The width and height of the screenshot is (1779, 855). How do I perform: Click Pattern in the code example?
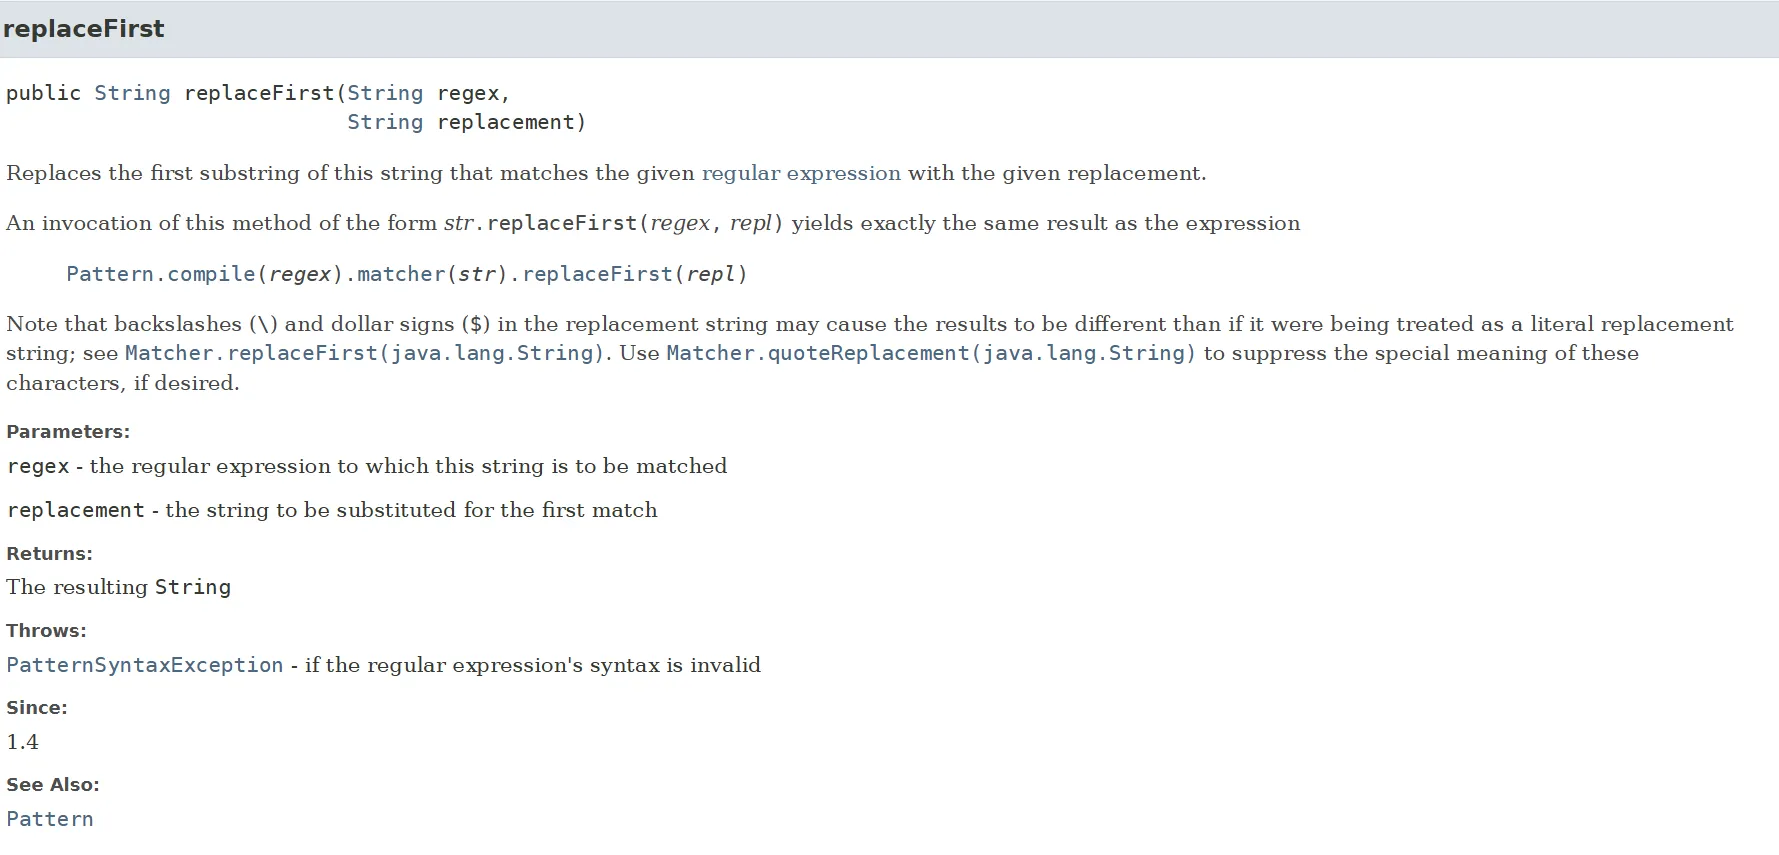[110, 274]
